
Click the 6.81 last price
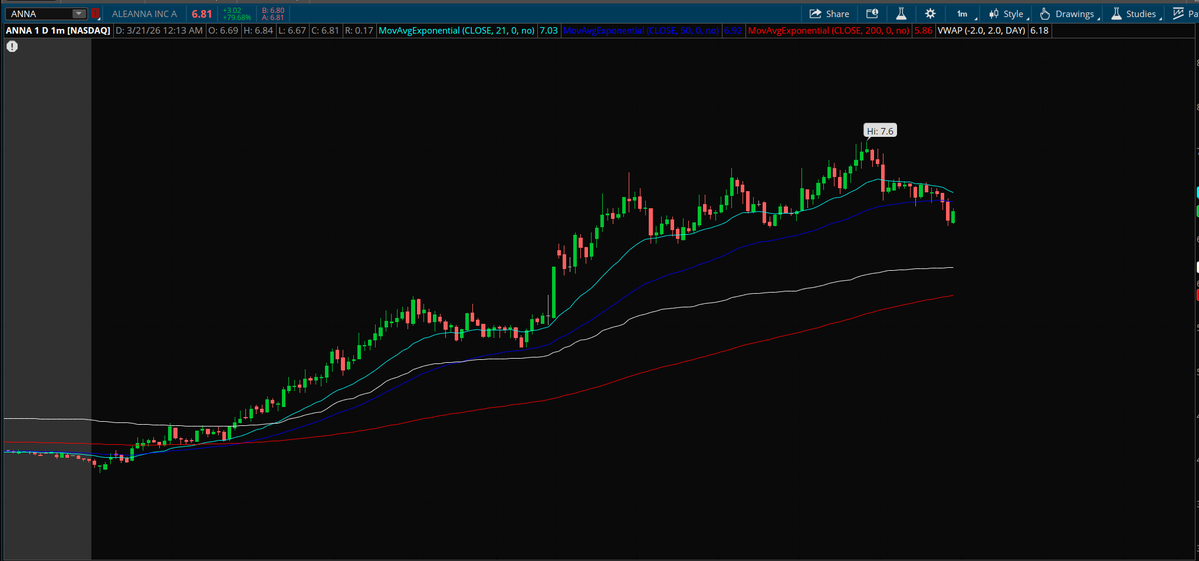click(x=201, y=14)
